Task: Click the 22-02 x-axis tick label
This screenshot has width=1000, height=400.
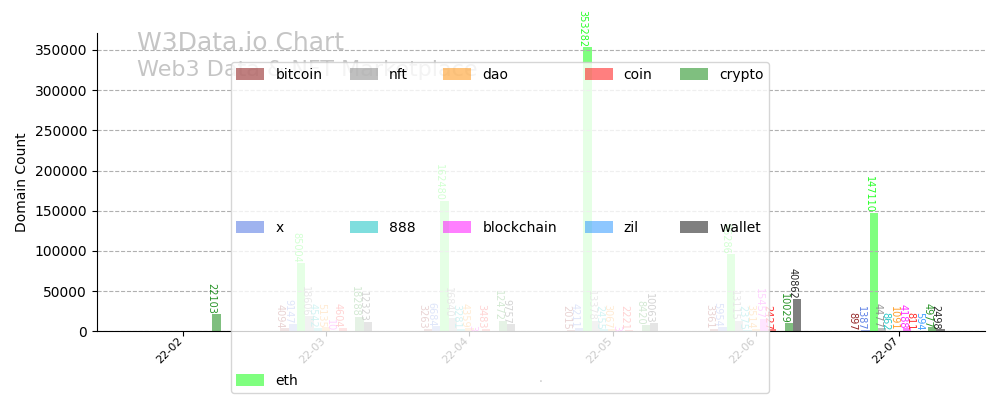Action: coord(170,350)
